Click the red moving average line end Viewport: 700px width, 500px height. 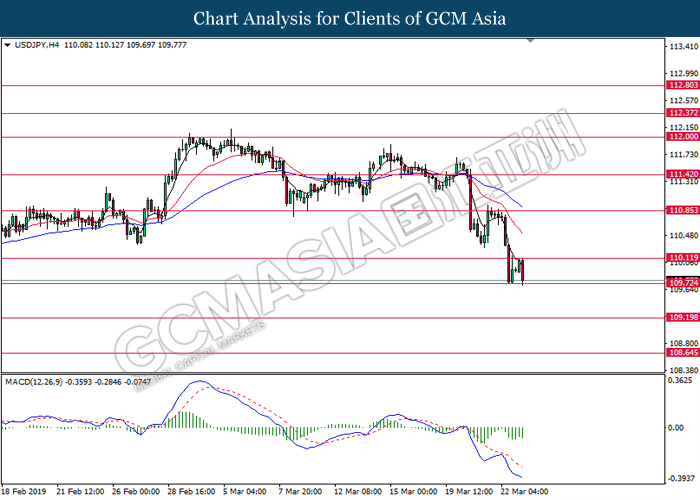tap(520, 231)
